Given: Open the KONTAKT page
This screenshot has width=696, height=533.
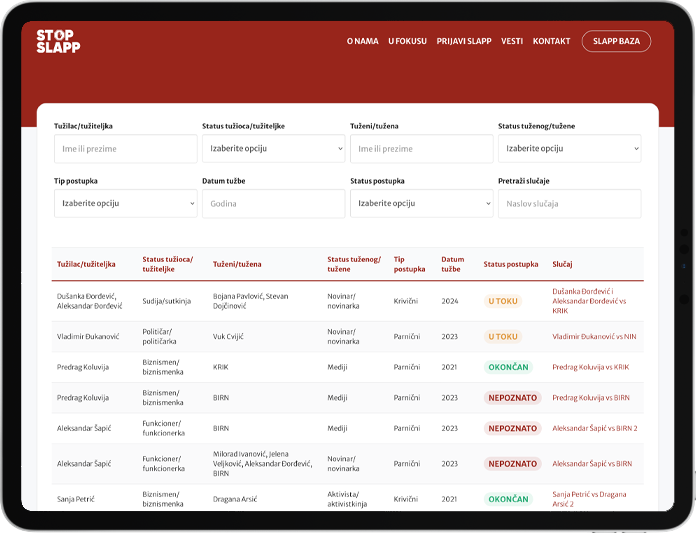Looking at the screenshot, I should pyautogui.click(x=551, y=41).
